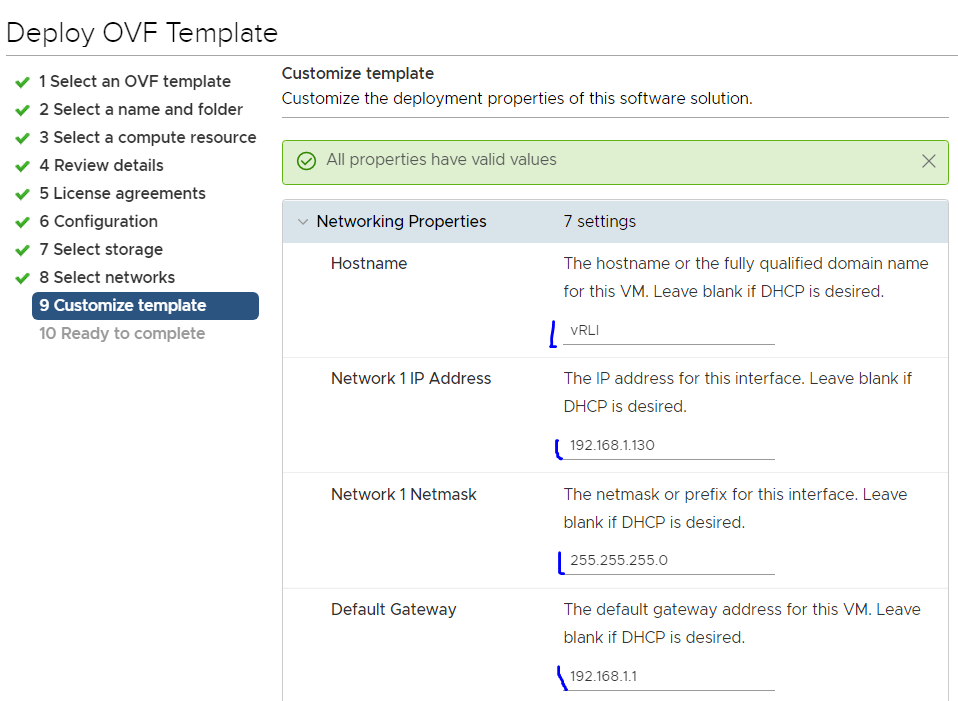The width and height of the screenshot is (958, 701).
Task: Open step 10 Ready to complete
Action: tap(122, 334)
